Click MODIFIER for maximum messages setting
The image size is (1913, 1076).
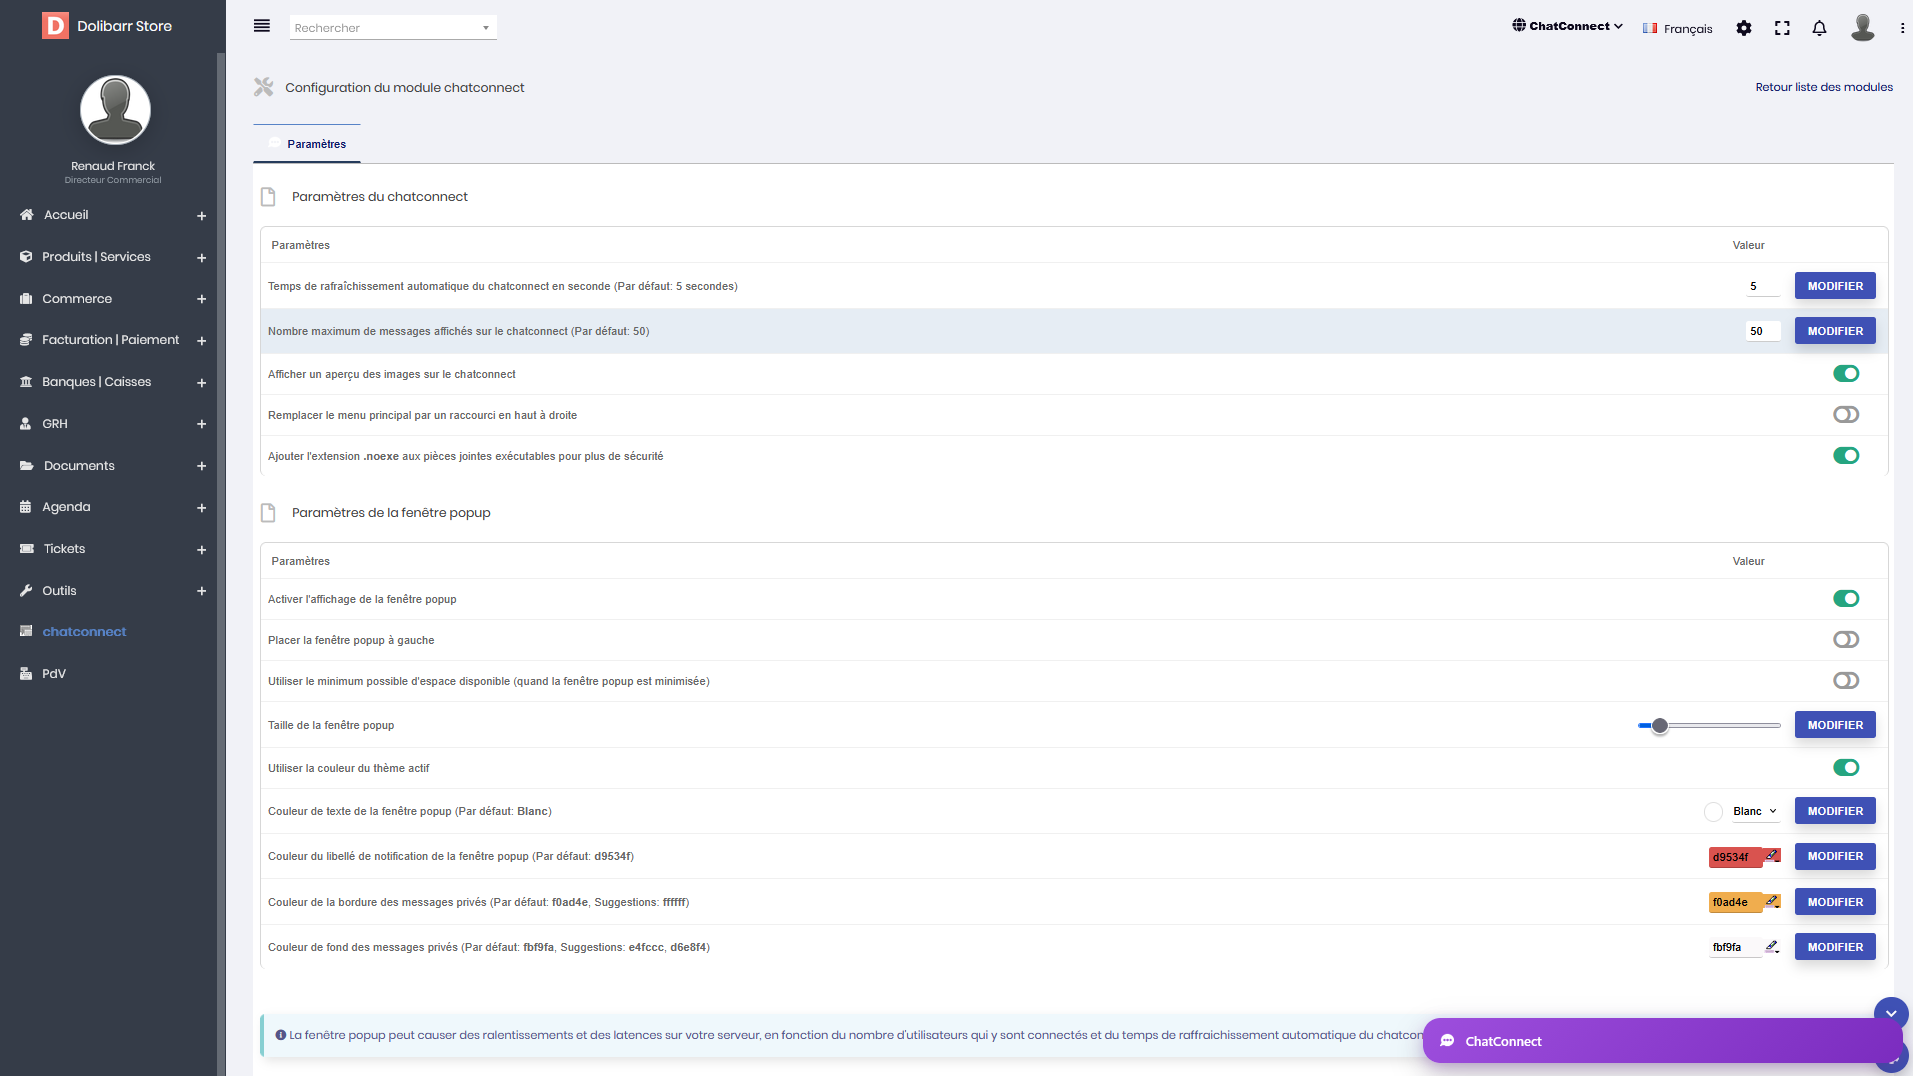point(1835,331)
